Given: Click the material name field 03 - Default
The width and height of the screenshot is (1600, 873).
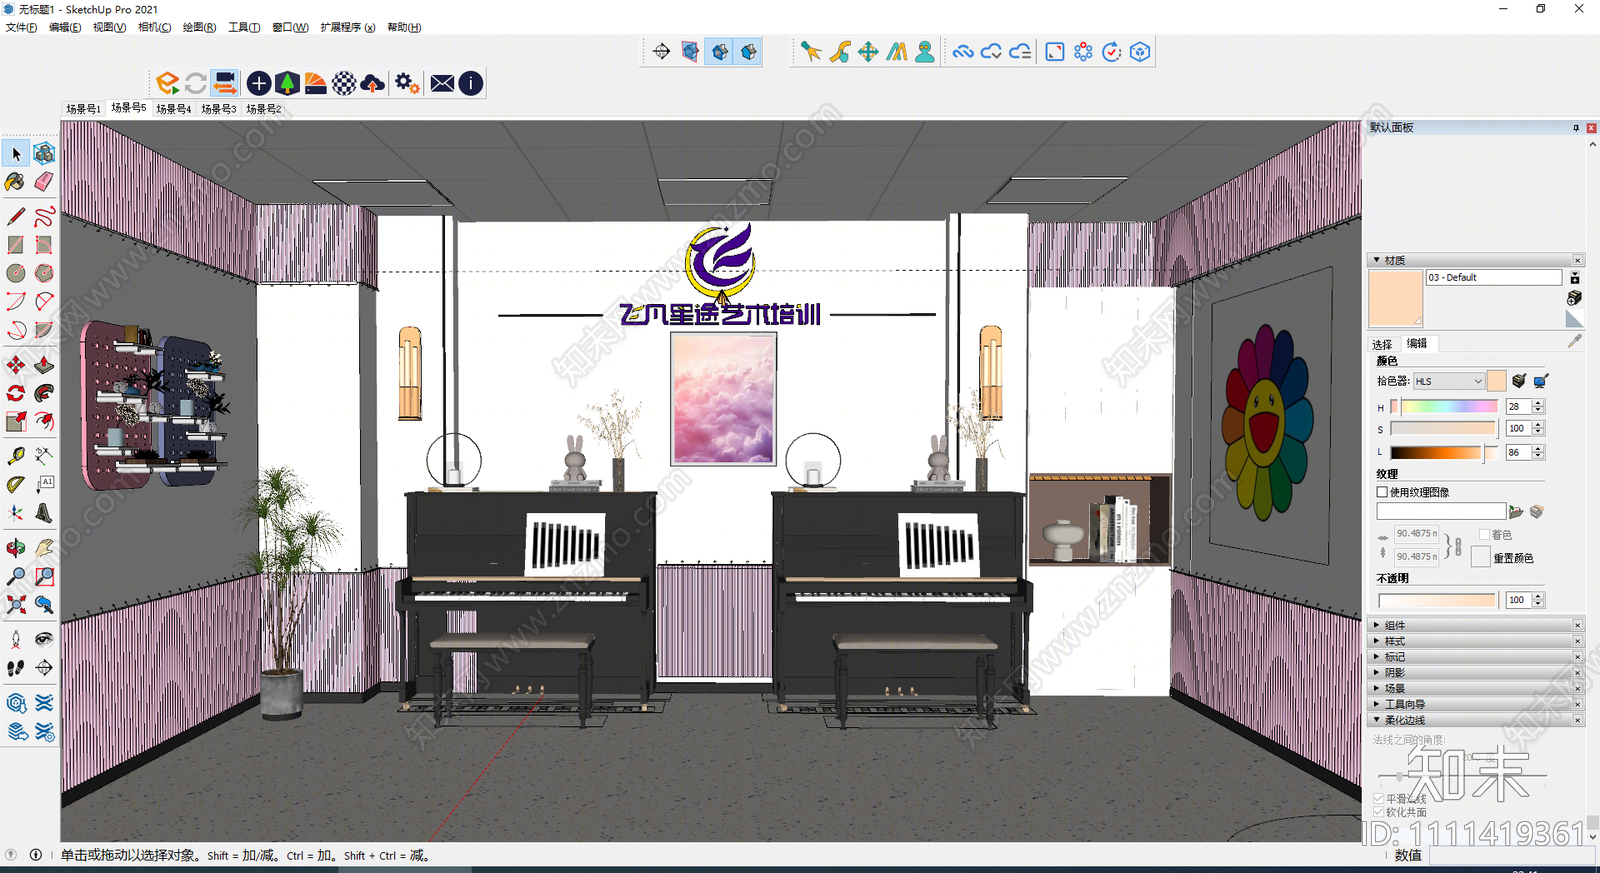Looking at the screenshot, I should click(x=1494, y=278).
